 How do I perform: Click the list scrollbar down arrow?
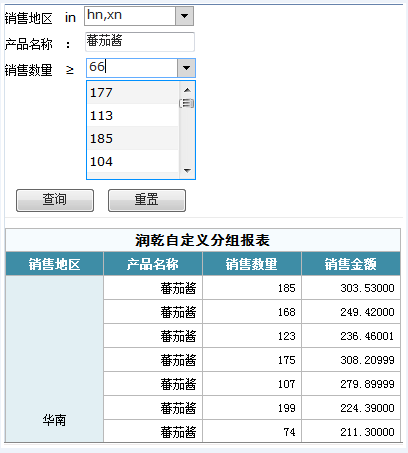(187, 171)
